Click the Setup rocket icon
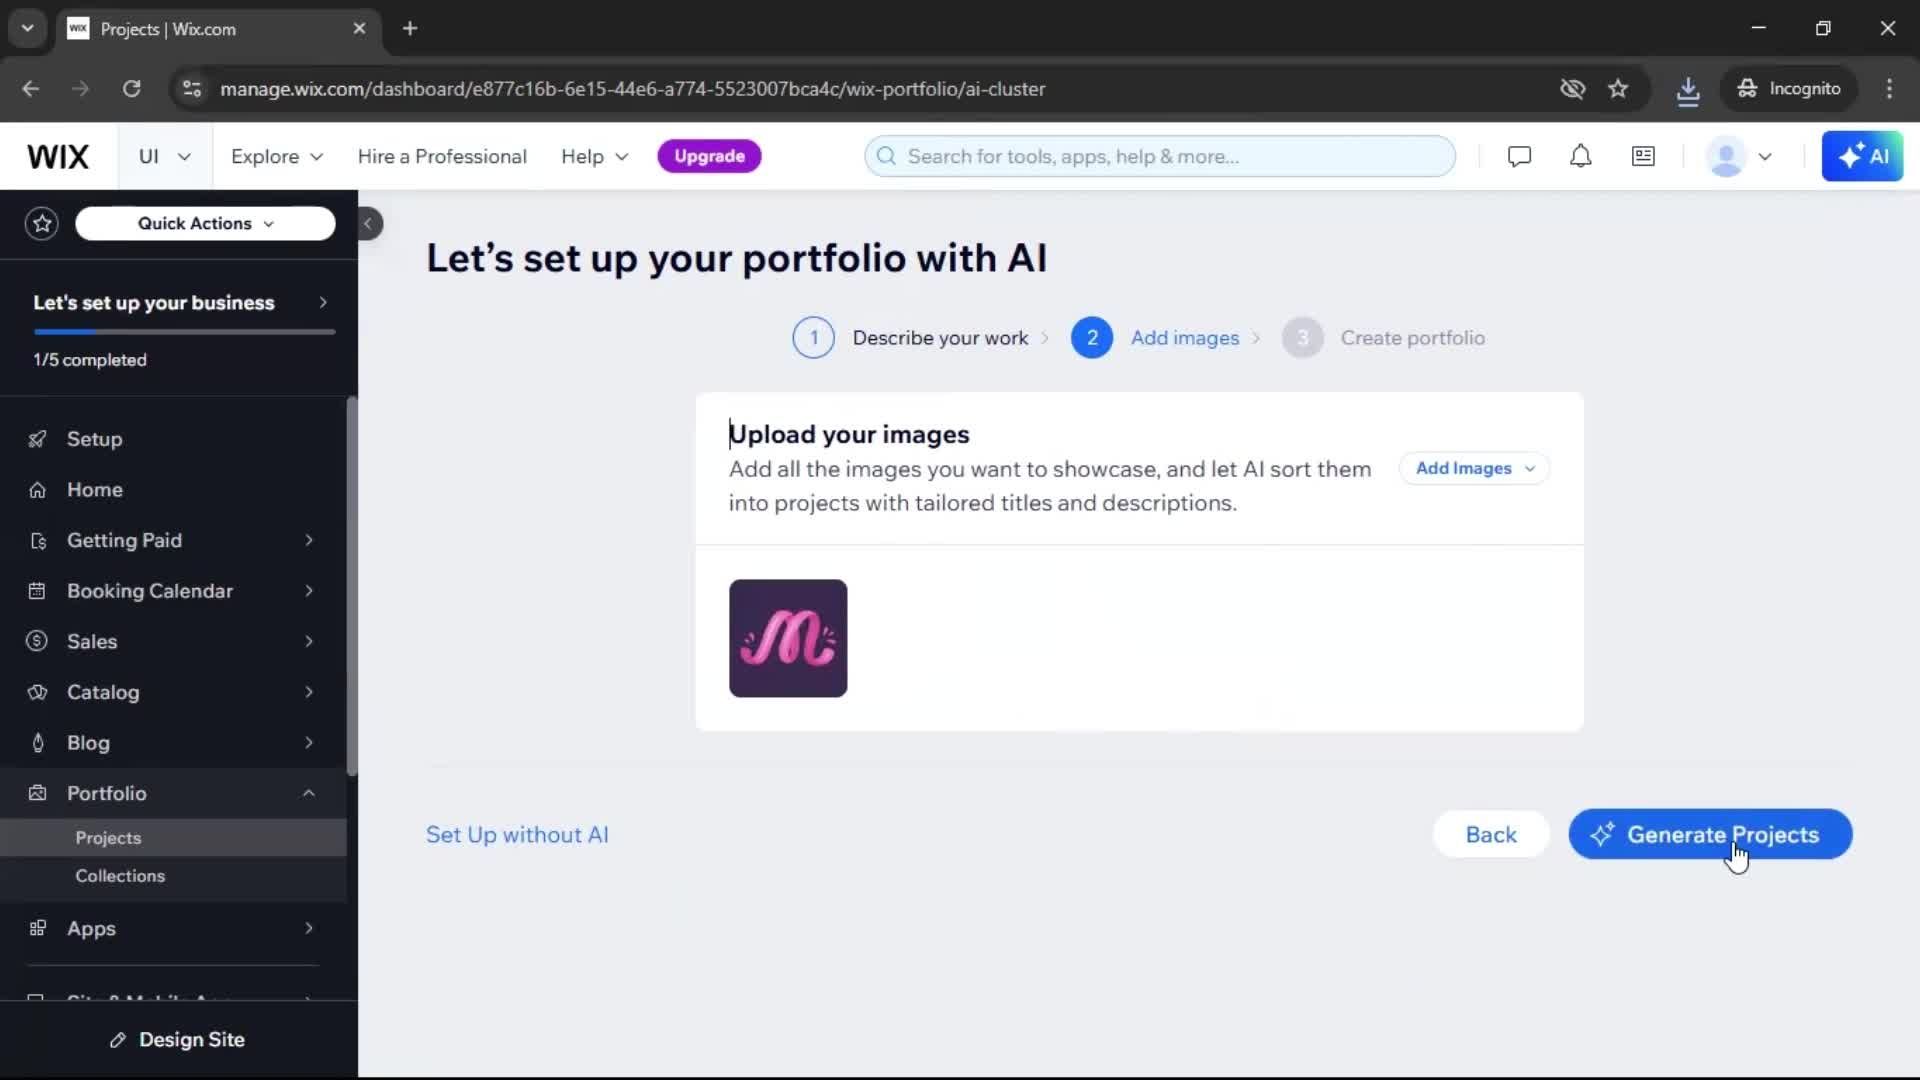The image size is (1920, 1080). click(x=38, y=439)
